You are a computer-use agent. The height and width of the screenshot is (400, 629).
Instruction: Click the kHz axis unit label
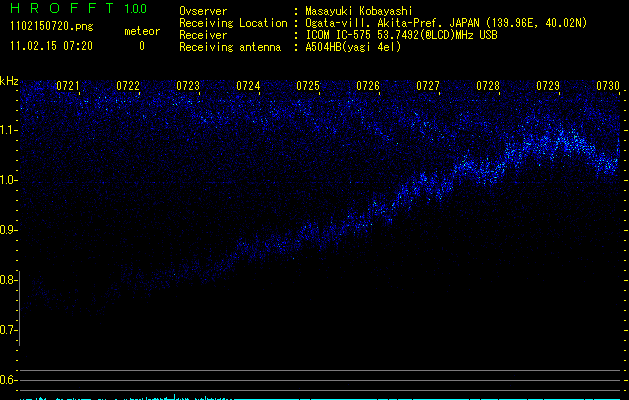pyautogui.click(x=9, y=81)
